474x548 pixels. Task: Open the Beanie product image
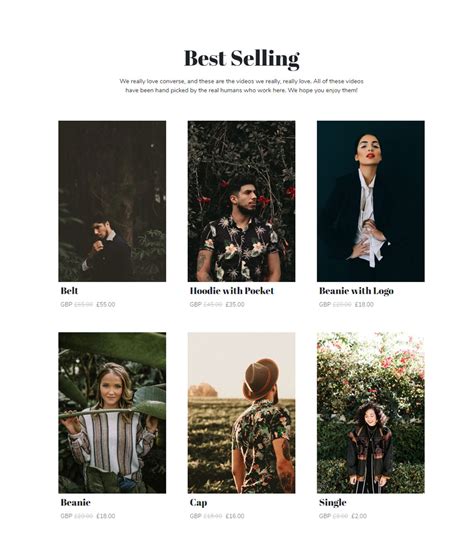click(x=112, y=413)
